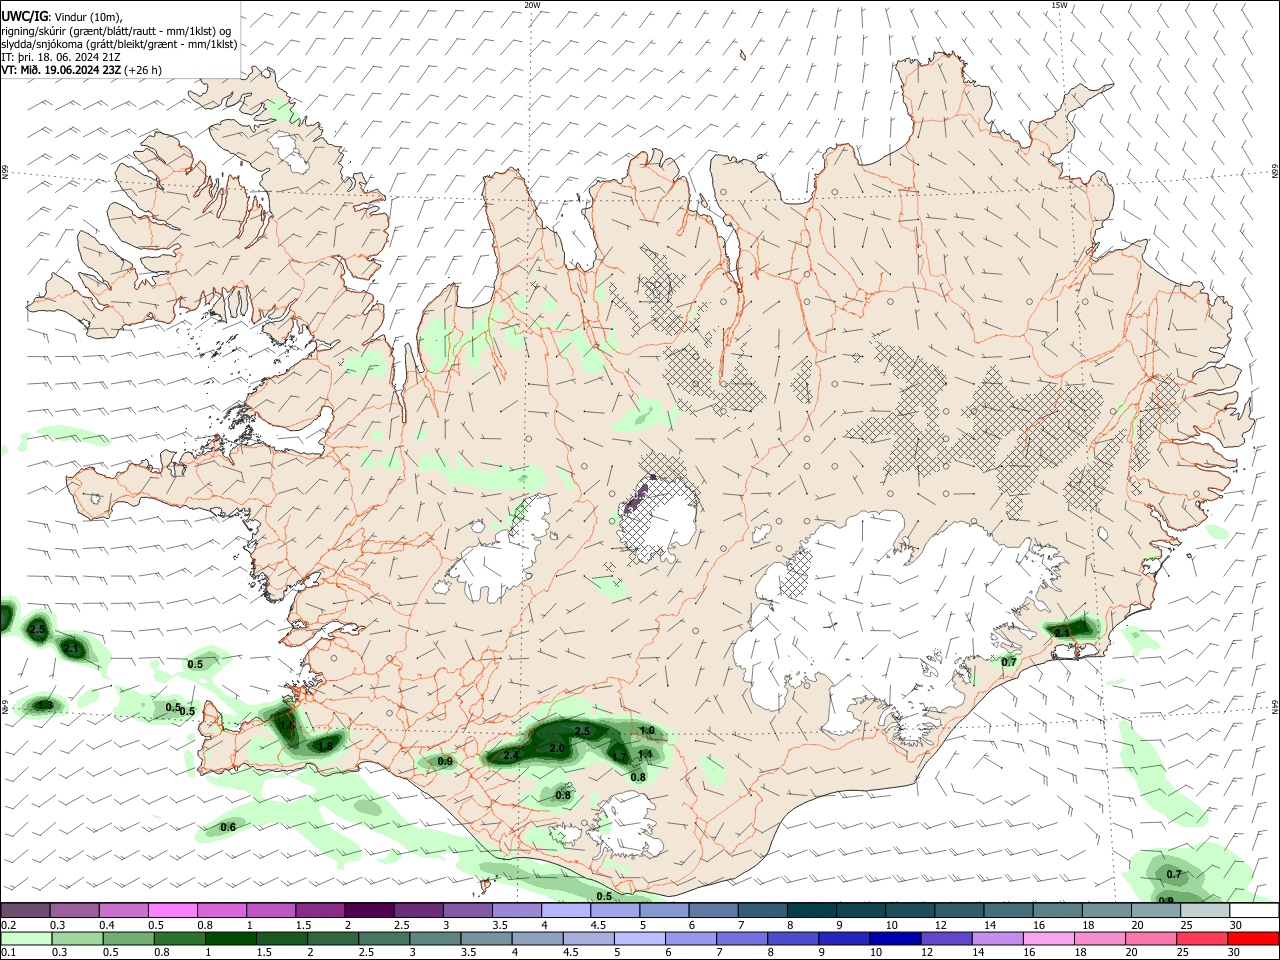1280x960 pixels.
Task: Select the initial time 'IT: þri. 18. 06. 2024 21Z'
Action: [x=61, y=57]
